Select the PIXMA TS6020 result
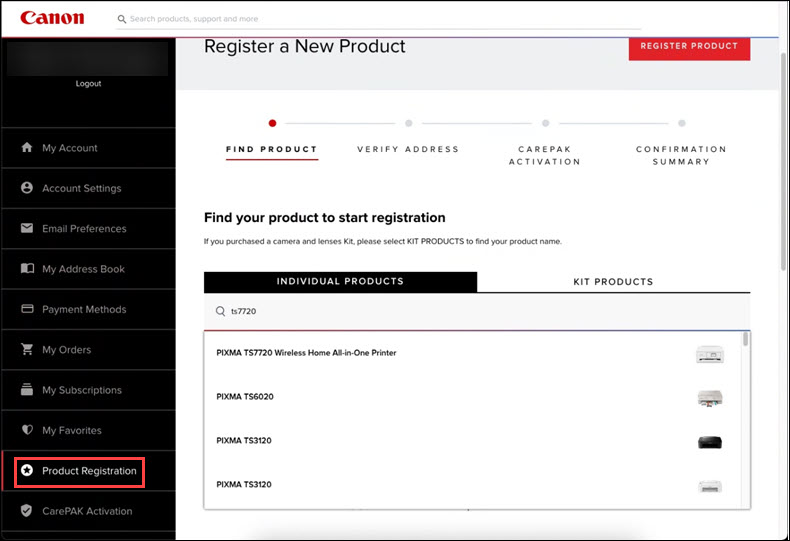 [472, 397]
